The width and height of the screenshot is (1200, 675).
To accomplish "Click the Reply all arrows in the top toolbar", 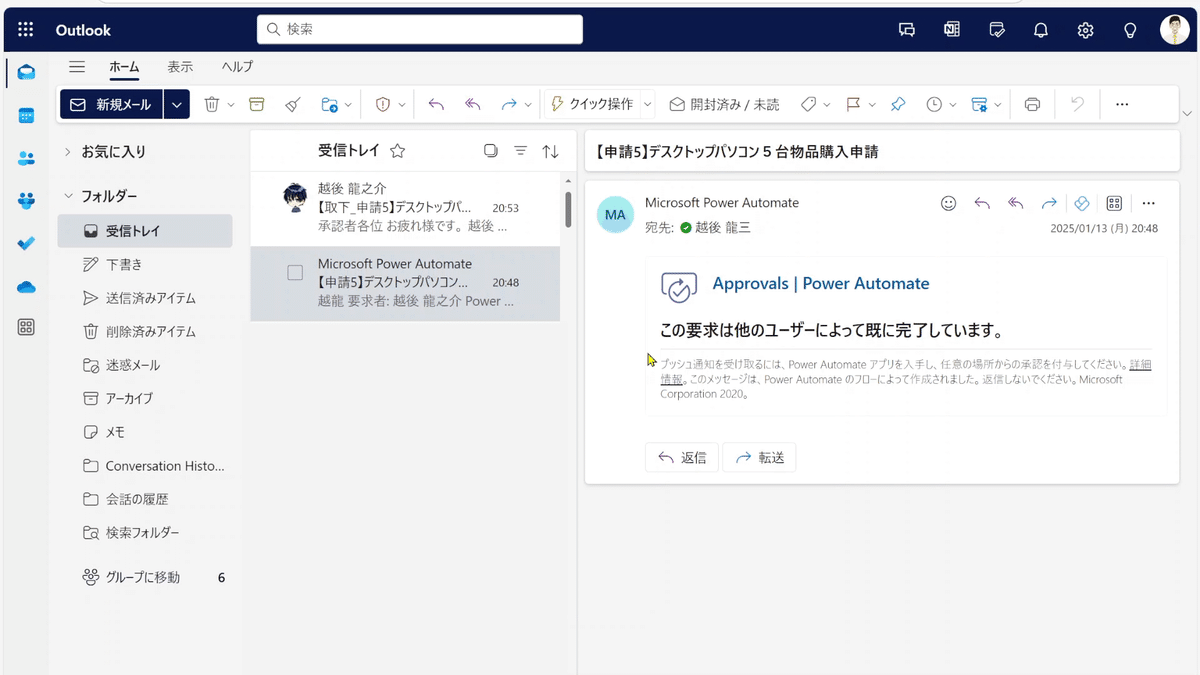I will tap(473, 104).
